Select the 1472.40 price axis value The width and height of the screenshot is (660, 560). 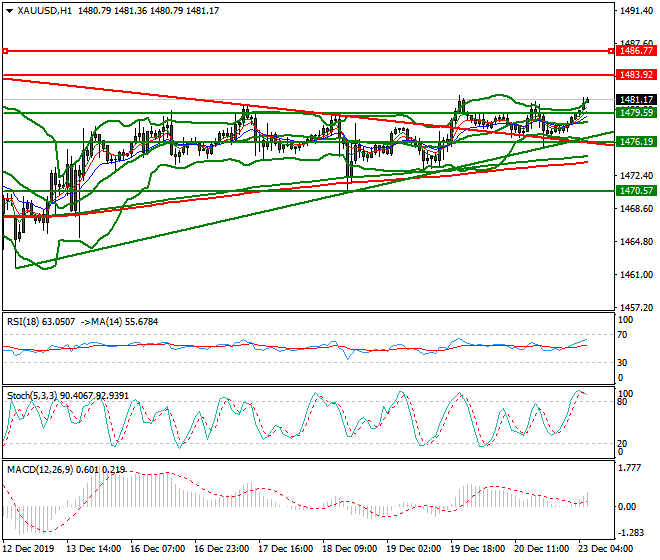[637, 176]
